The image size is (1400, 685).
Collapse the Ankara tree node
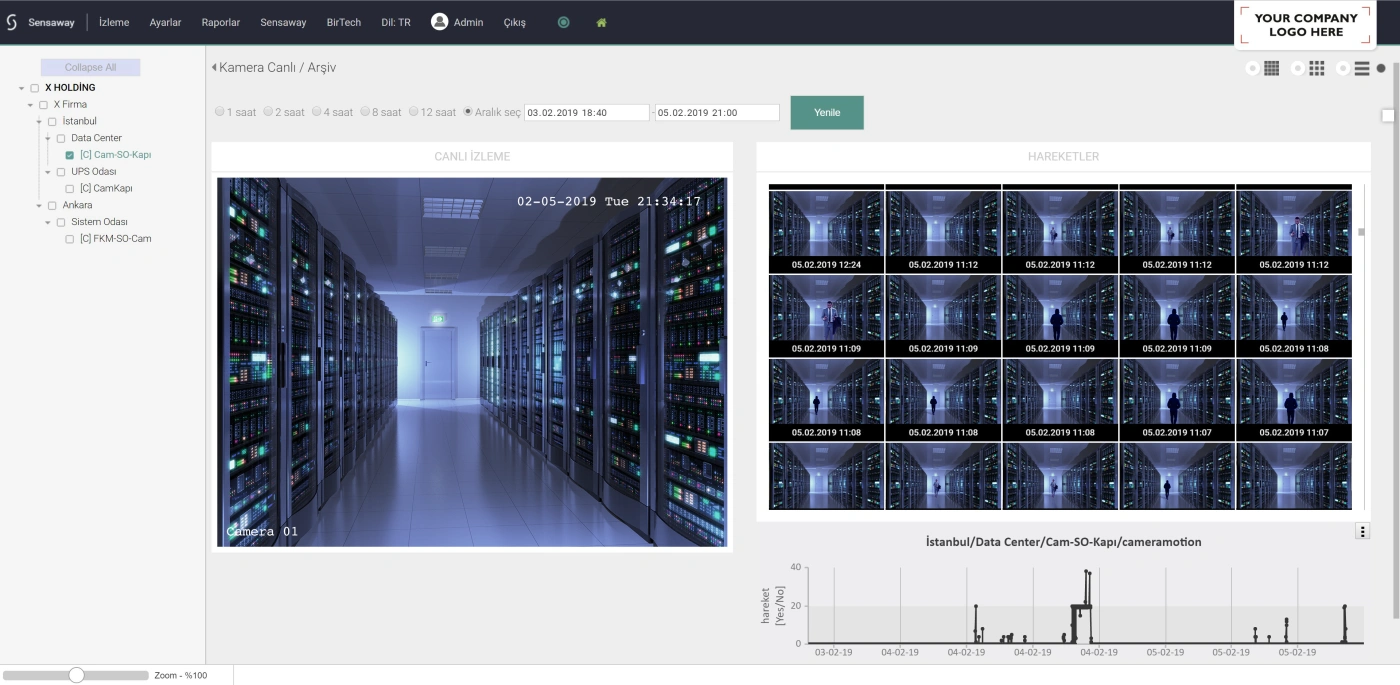point(39,205)
